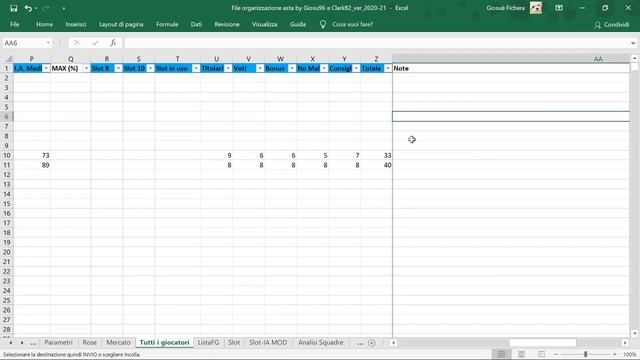The height and width of the screenshot is (360, 640).
Task: Click the cancel X icon in formula bar
Action: [x=77, y=43]
